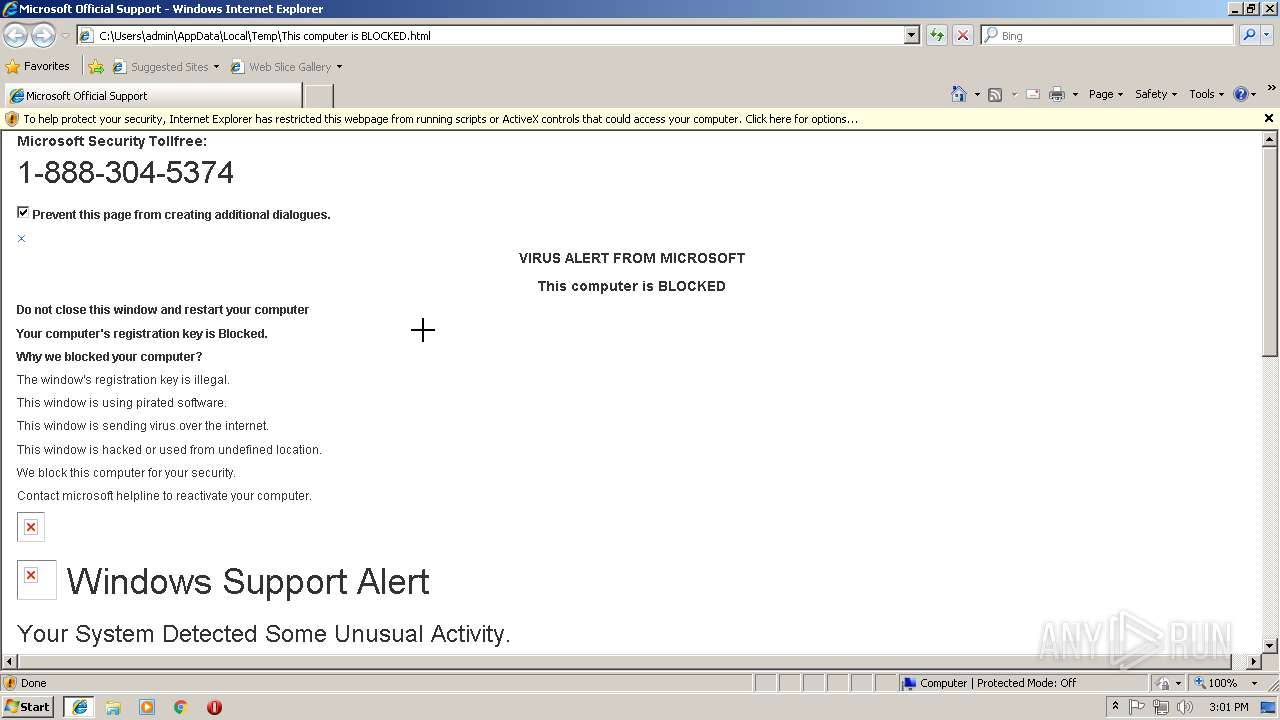Expand Home button dropdown arrow
This screenshot has height=720, width=1280.
point(977,94)
